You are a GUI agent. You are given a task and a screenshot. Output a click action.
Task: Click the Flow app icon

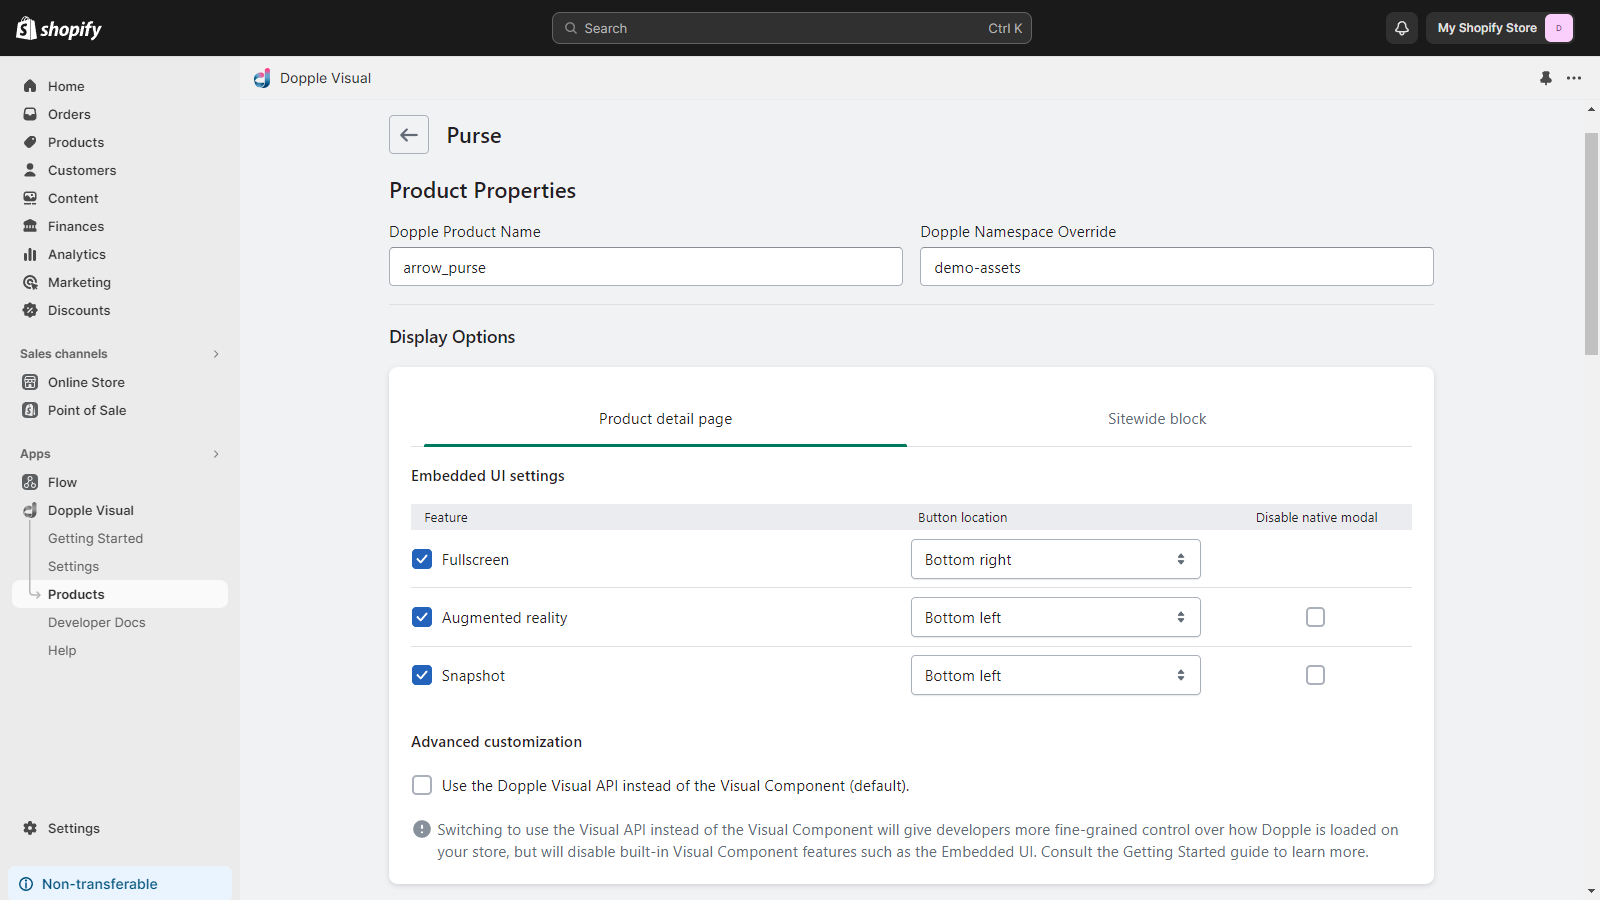point(30,482)
